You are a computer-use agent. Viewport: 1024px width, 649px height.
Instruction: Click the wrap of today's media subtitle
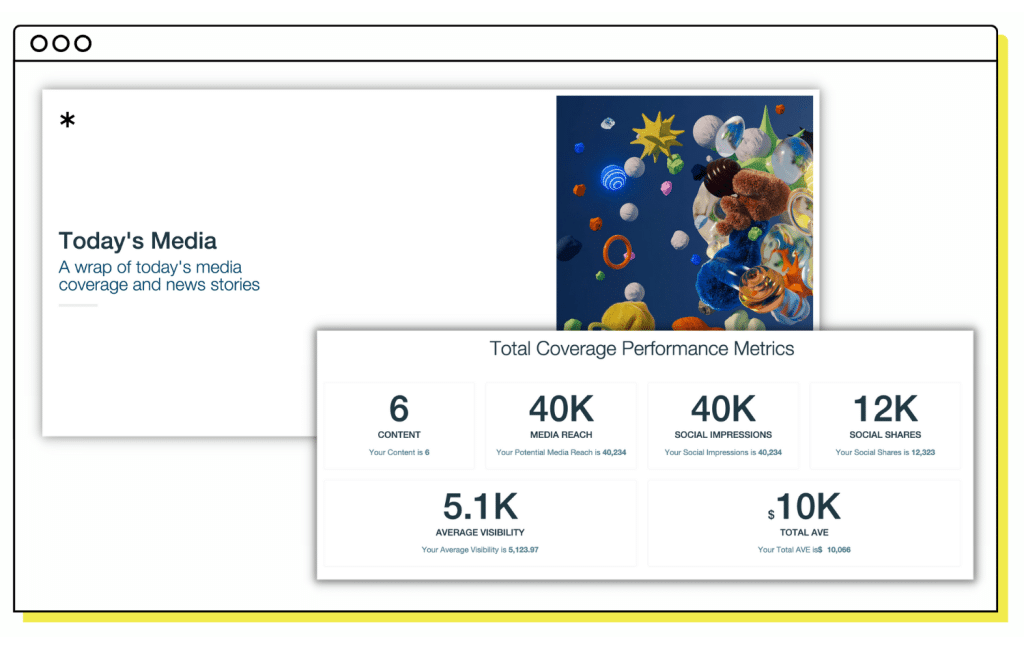click(158, 276)
